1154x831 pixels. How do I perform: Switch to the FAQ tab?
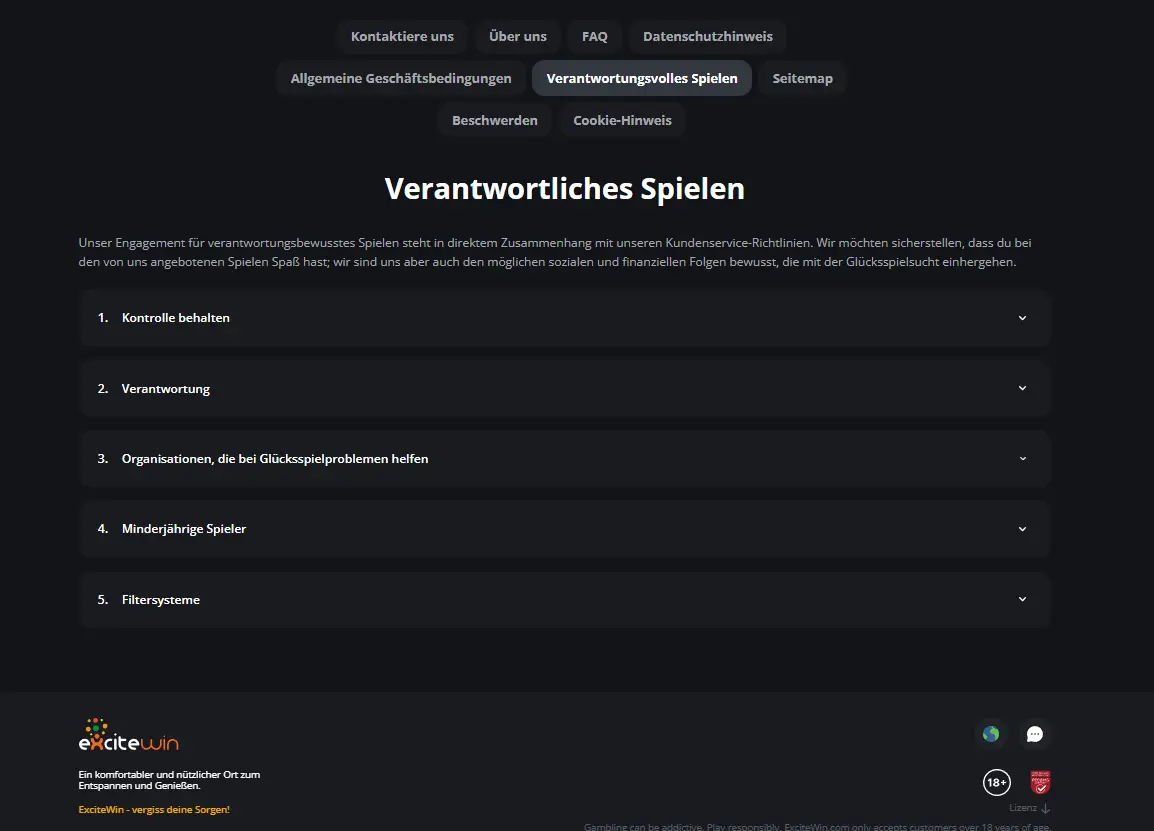pyautogui.click(x=595, y=36)
